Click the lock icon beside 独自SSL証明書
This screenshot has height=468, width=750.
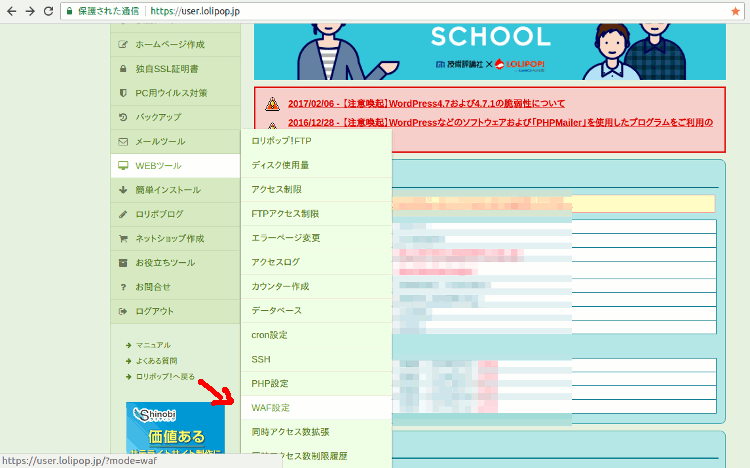[123, 69]
